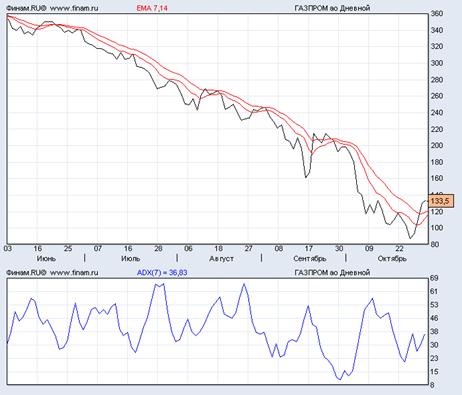Click the 17 date label above Сентябрь
Viewport: 462px width, 395px height.
[309, 249]
